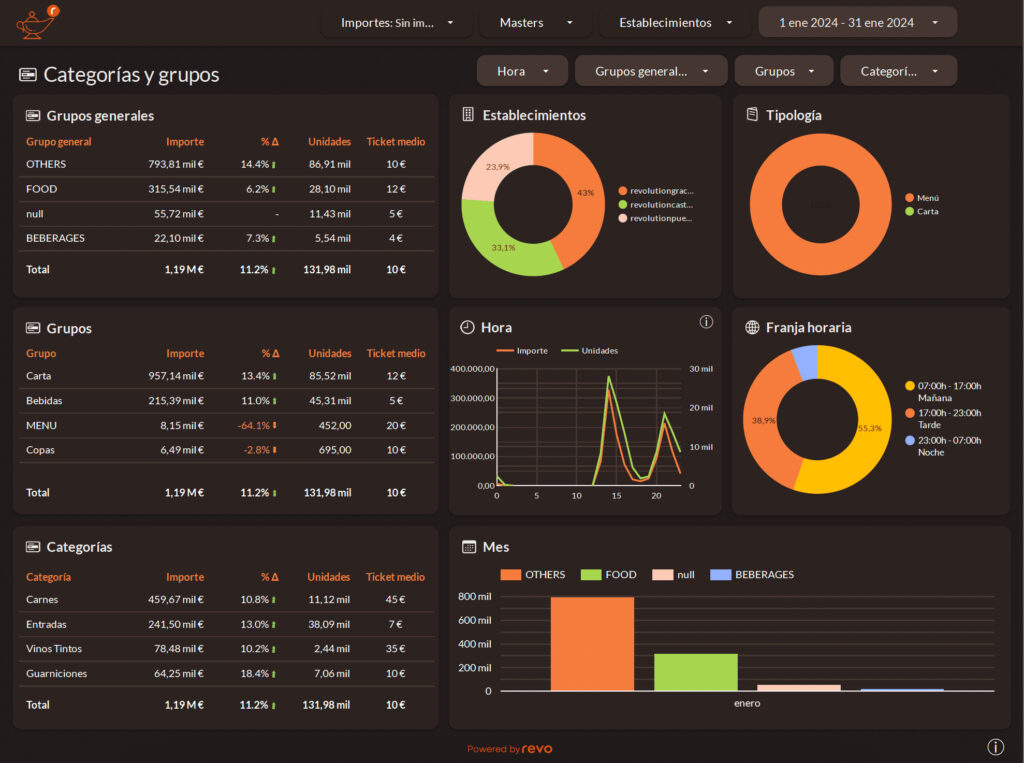The width and height of the screenshot is (1024, 763).
Task: Select the BEBERAGES row in Grupos generales
Action: pos(226,238)
